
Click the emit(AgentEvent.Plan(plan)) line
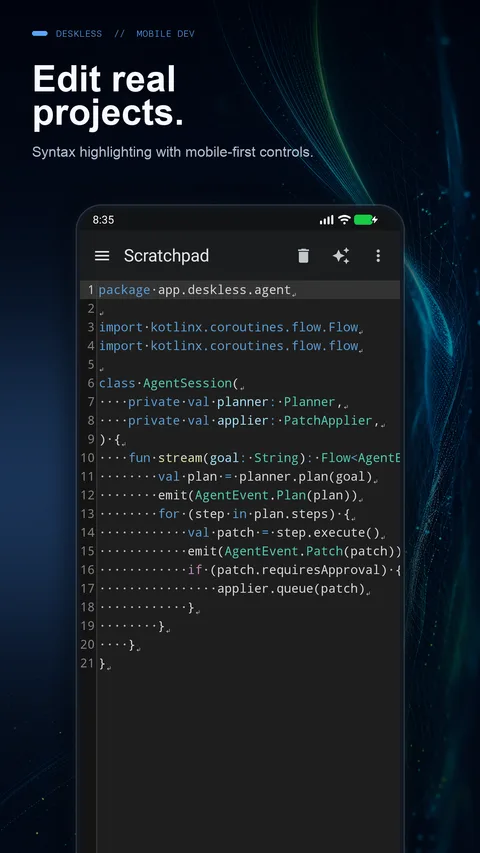pos(231,495)
